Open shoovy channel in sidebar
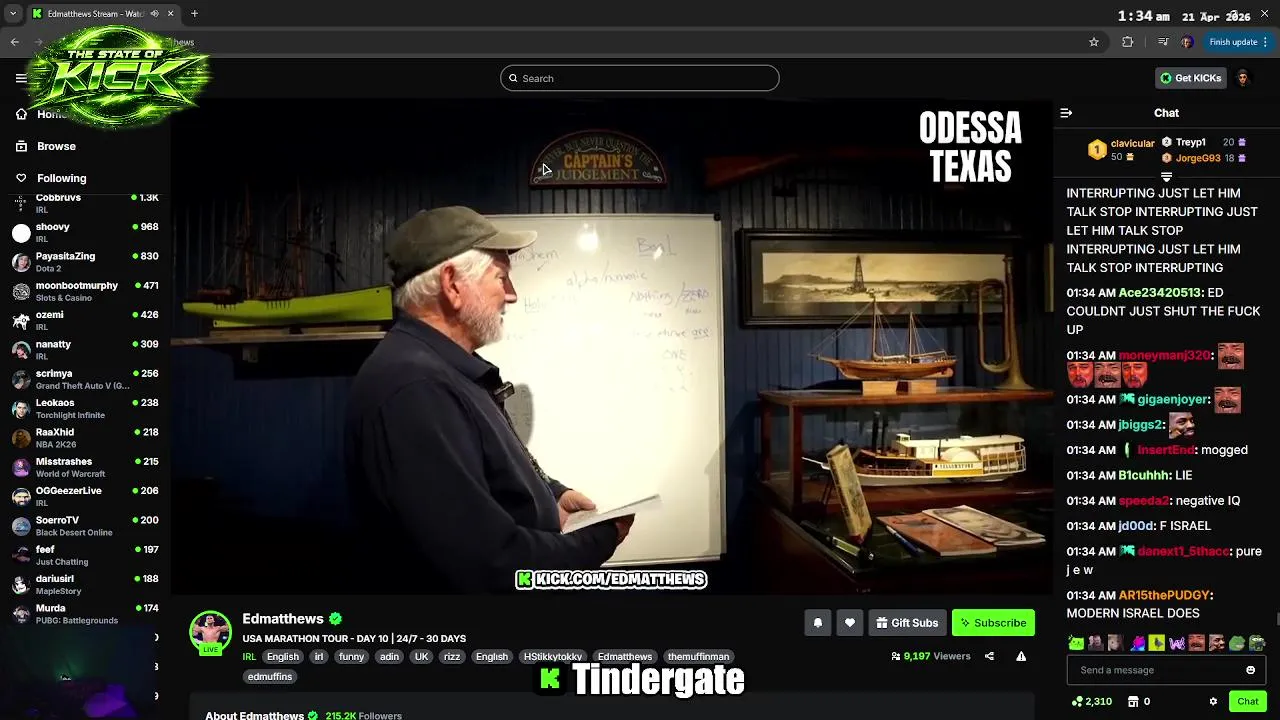This screenshot has height=720, width=1280. [x=85, y=232]
